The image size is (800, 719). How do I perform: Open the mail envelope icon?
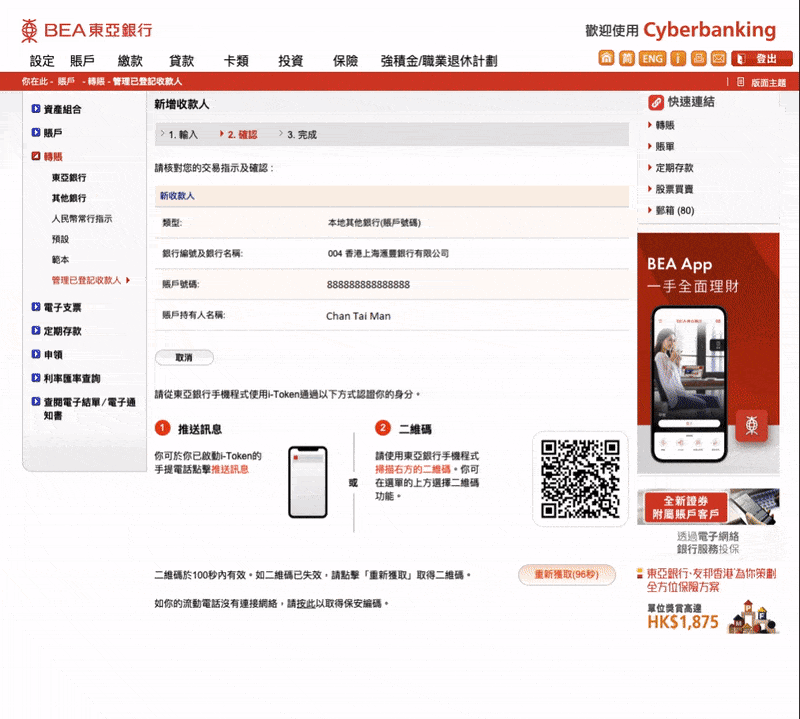tap(718, 58)
